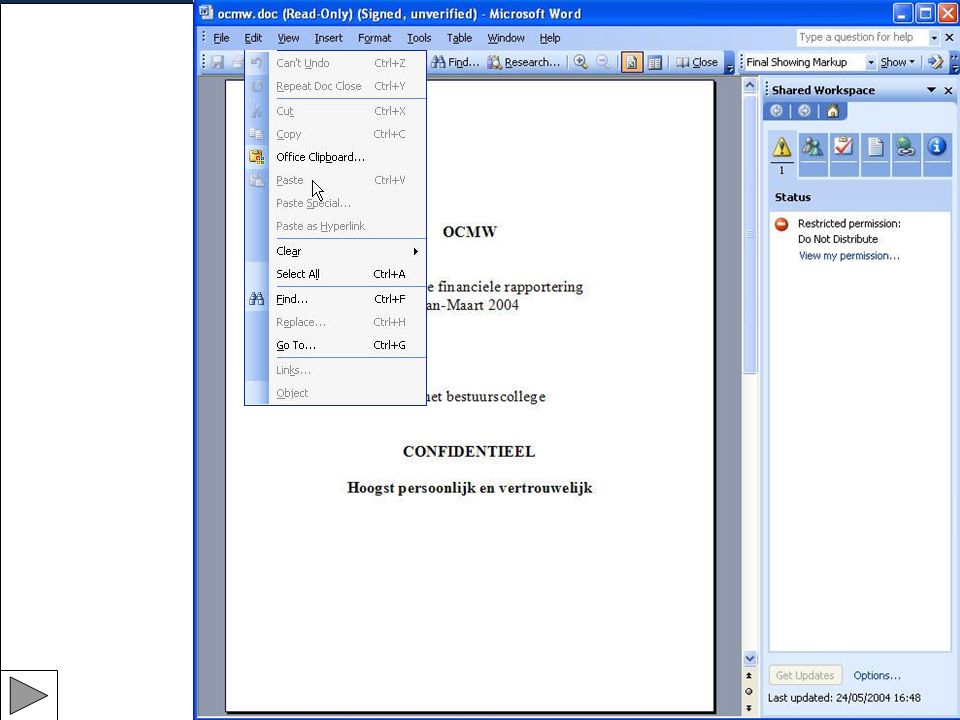Open the Research pane from toolbar
The image size is (960, 720).
coord(524,62)
